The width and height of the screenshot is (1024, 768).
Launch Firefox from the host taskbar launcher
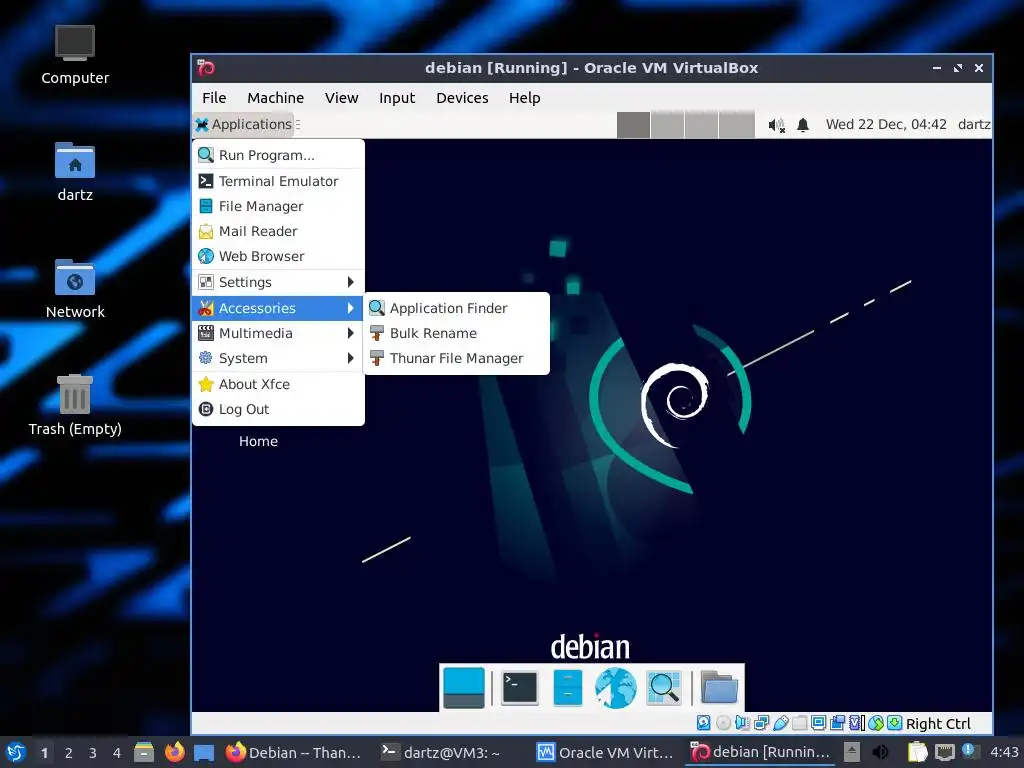(174, 752)
